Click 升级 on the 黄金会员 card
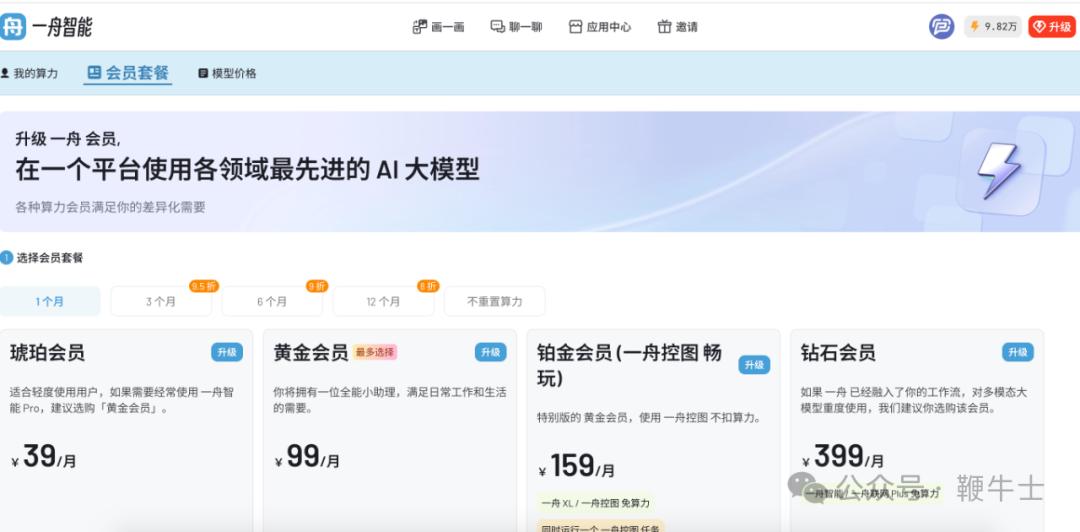Screen dimensions: 1080x532 [x=490, y=352]
